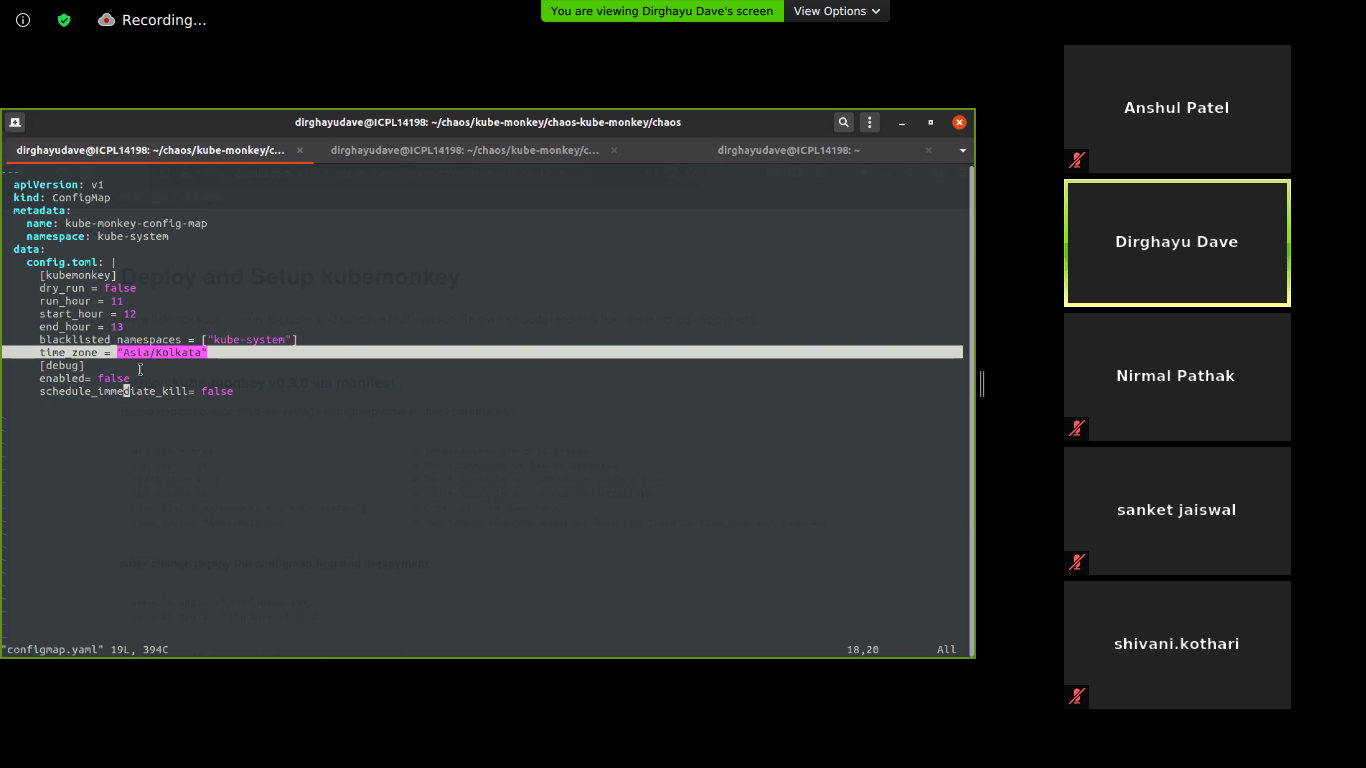Minimize the terminal window
The width and height of the screenshot is (1366, 768).
(x=902, y=123)
